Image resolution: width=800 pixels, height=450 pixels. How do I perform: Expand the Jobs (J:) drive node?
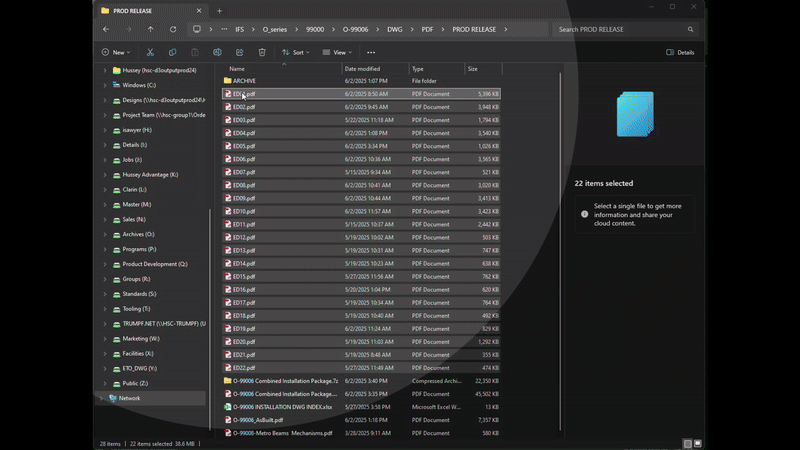coord(105,160)
